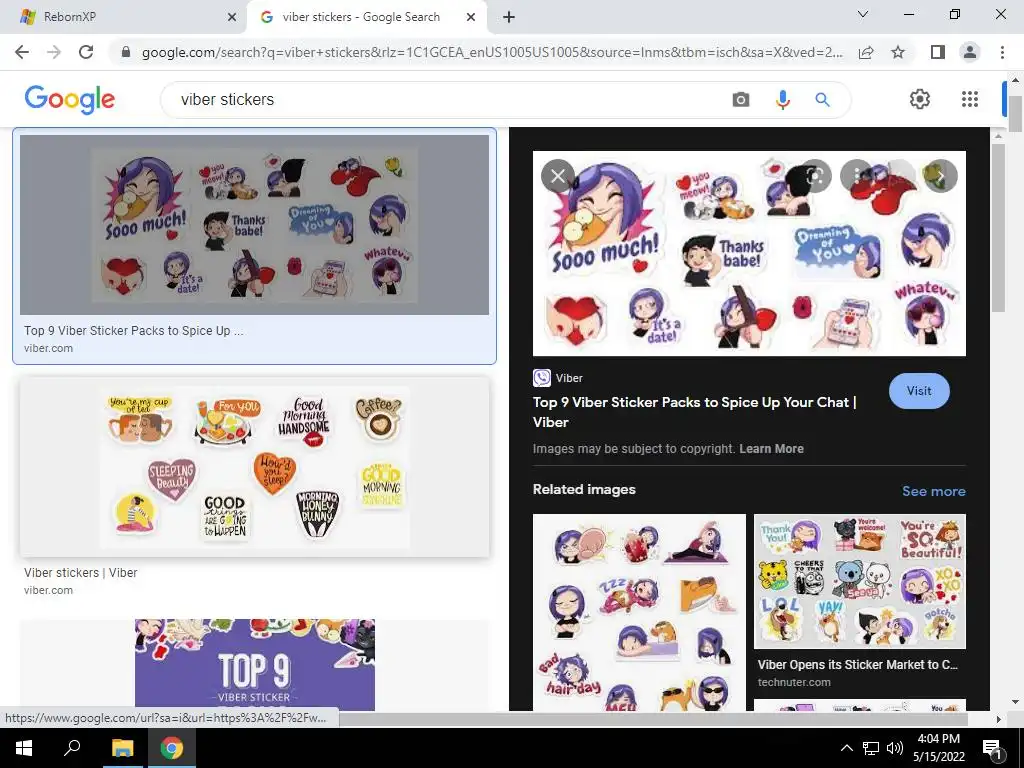
Task: Open the Learn More copyright link
Action: 771,449
